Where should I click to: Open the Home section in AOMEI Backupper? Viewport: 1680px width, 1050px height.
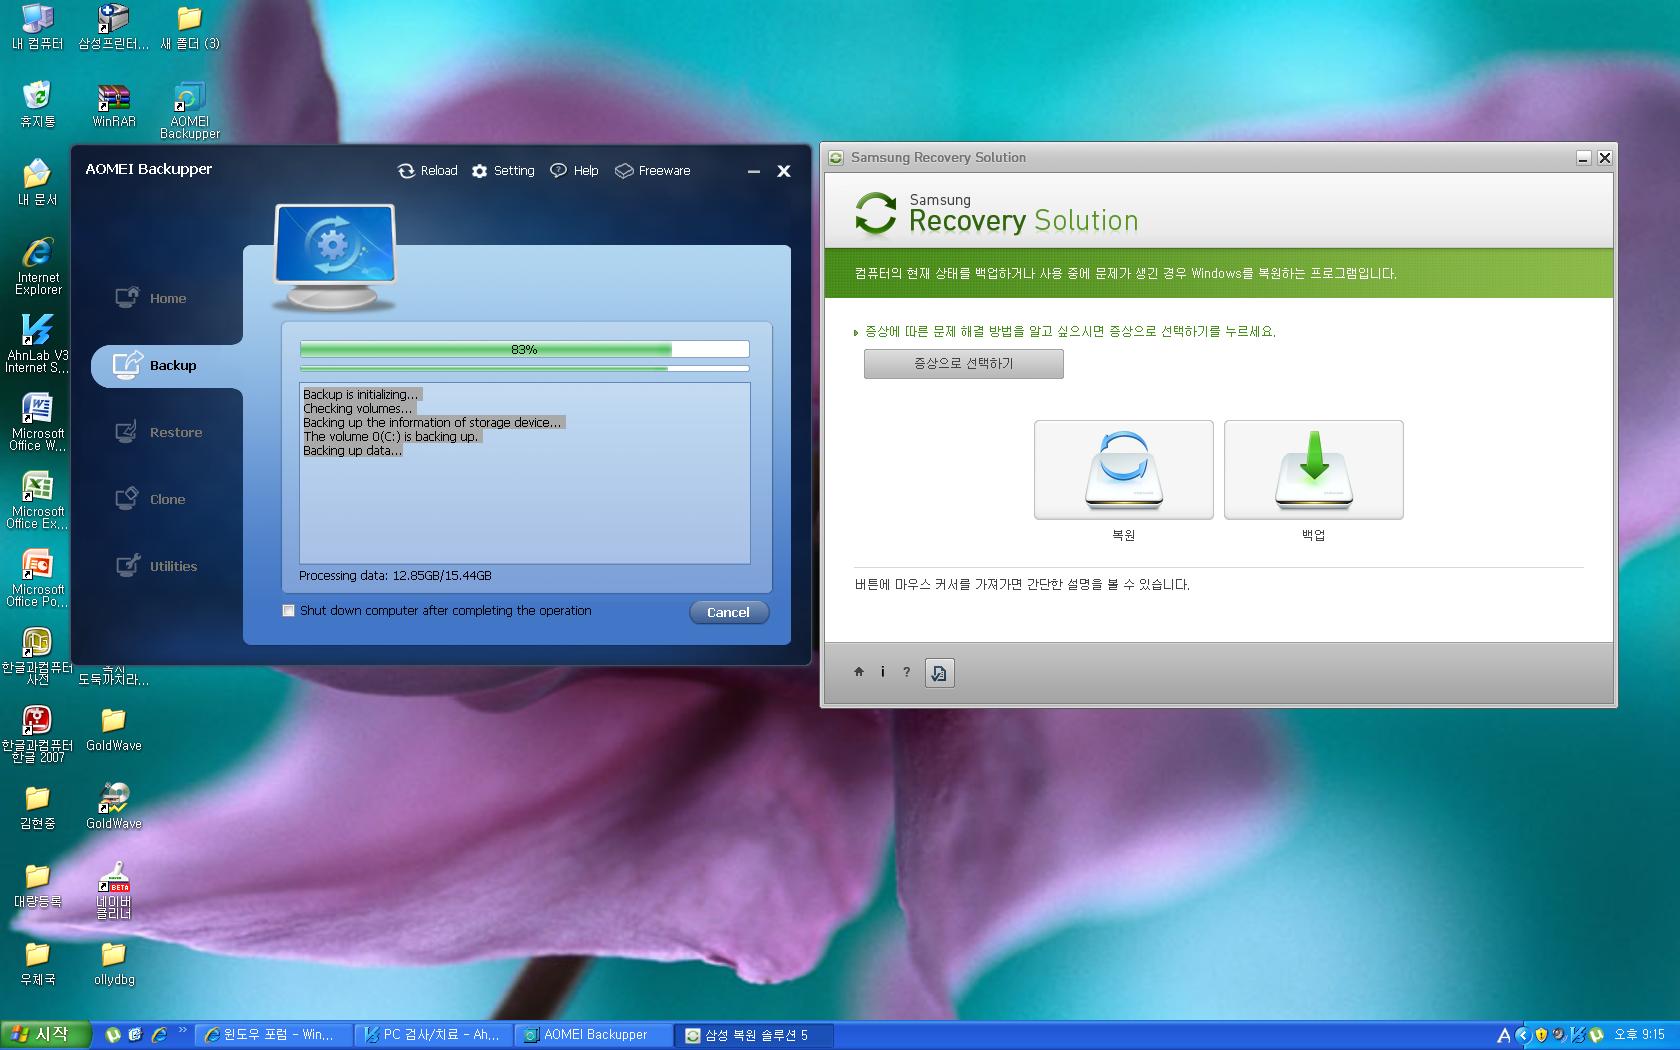click(x=152, y=298)
